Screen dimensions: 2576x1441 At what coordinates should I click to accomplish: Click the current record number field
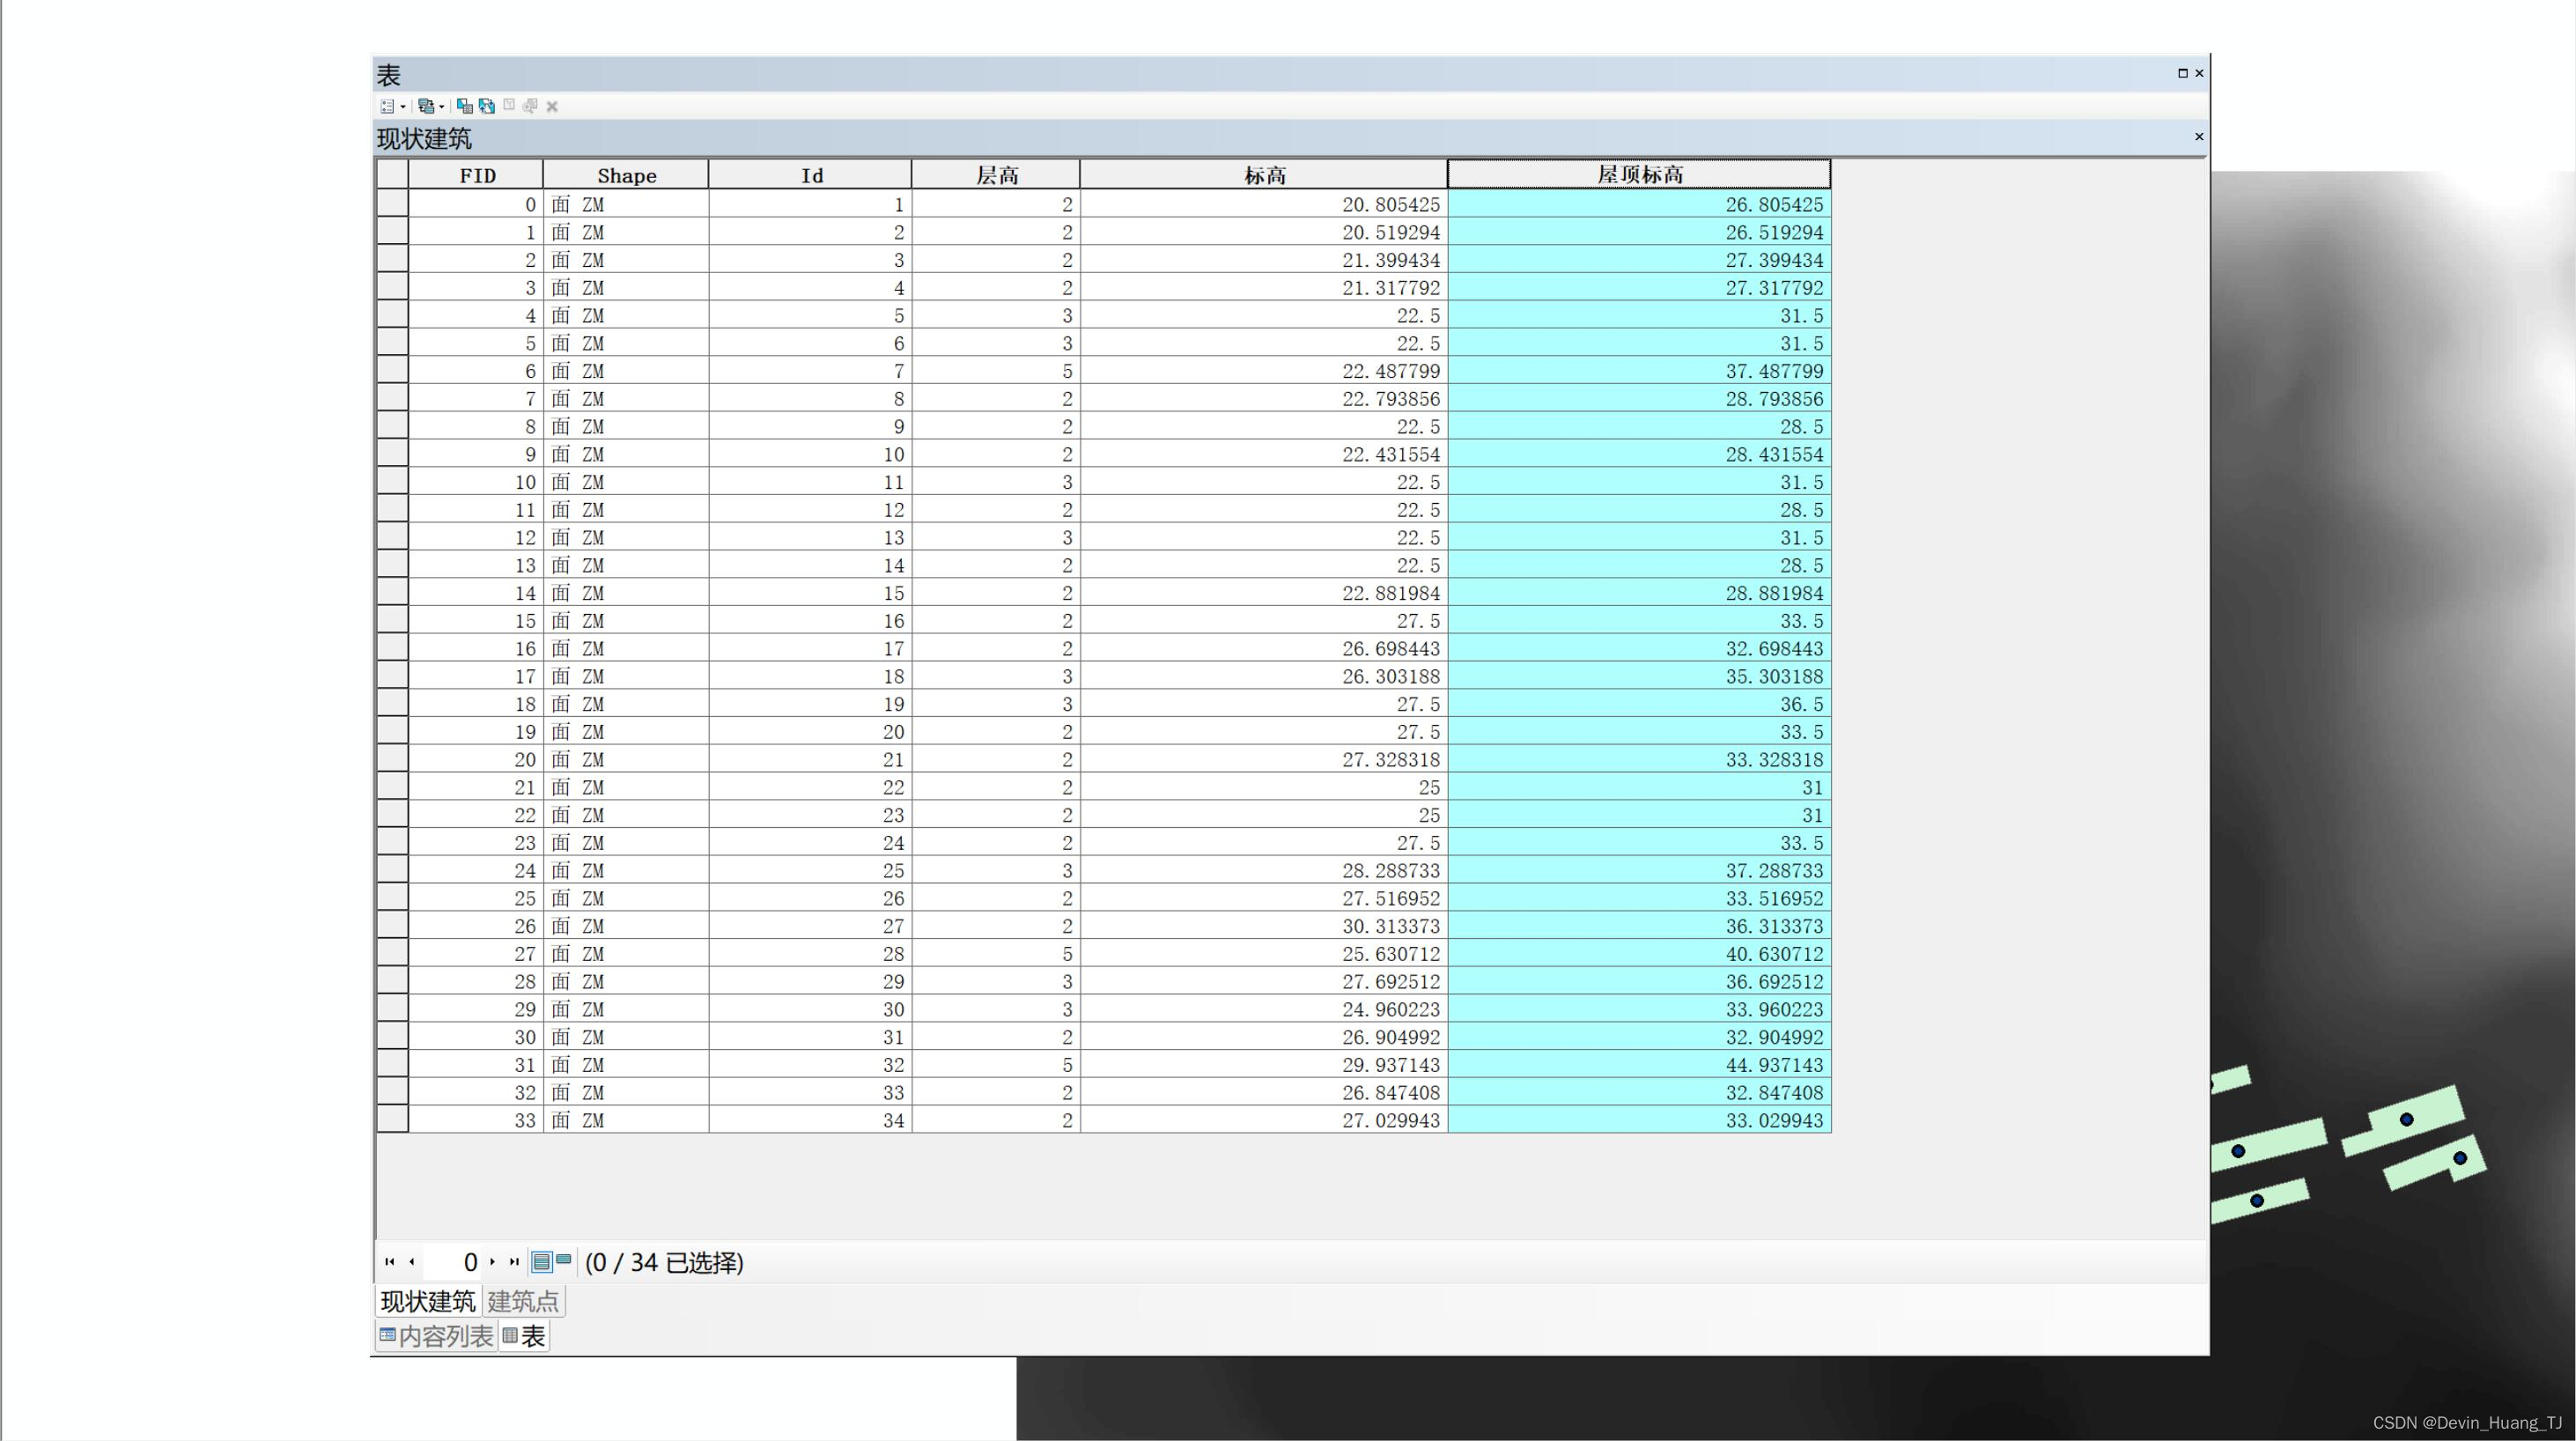click(452, 1262)
